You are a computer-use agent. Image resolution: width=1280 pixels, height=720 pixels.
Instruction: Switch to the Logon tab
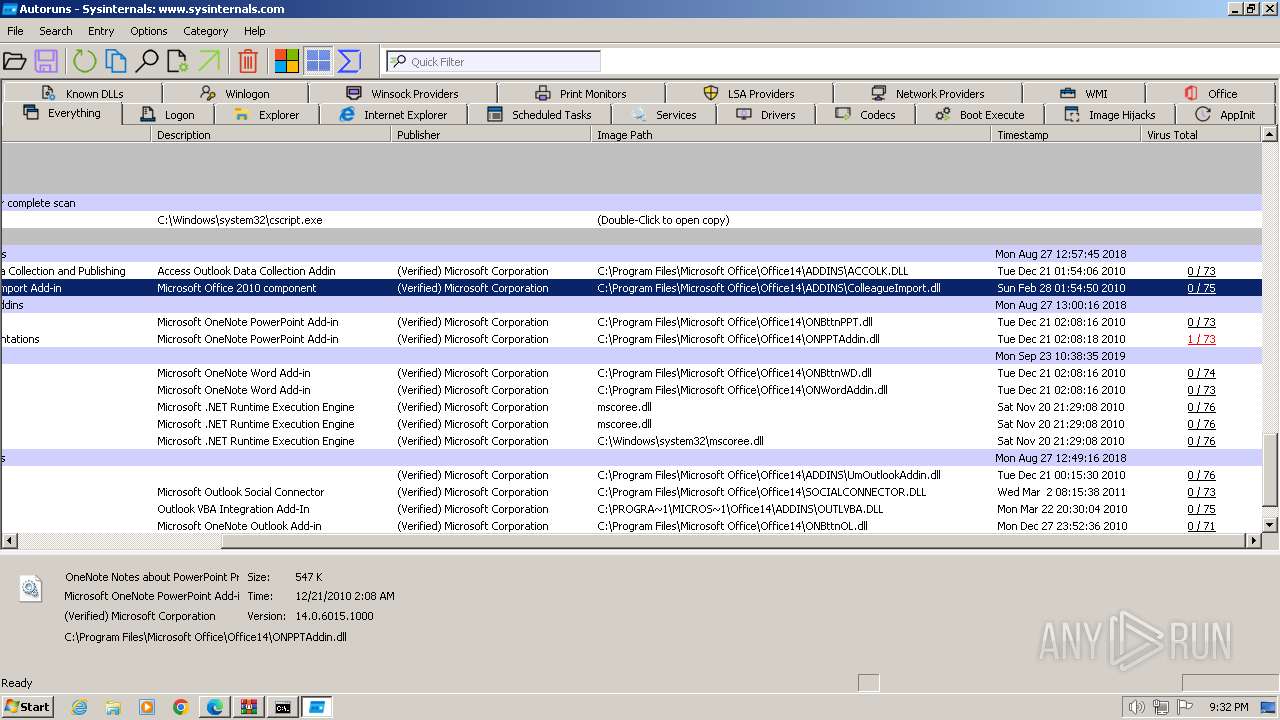coord(168,114)
